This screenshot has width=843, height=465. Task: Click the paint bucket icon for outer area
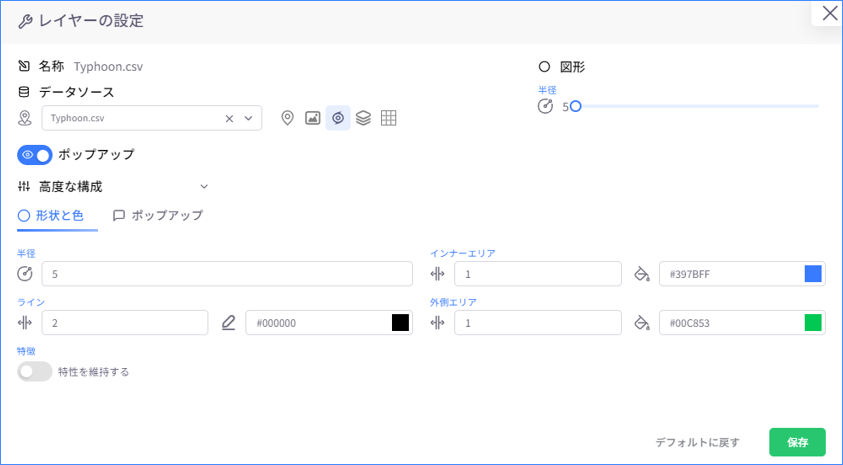click(642, 323)
